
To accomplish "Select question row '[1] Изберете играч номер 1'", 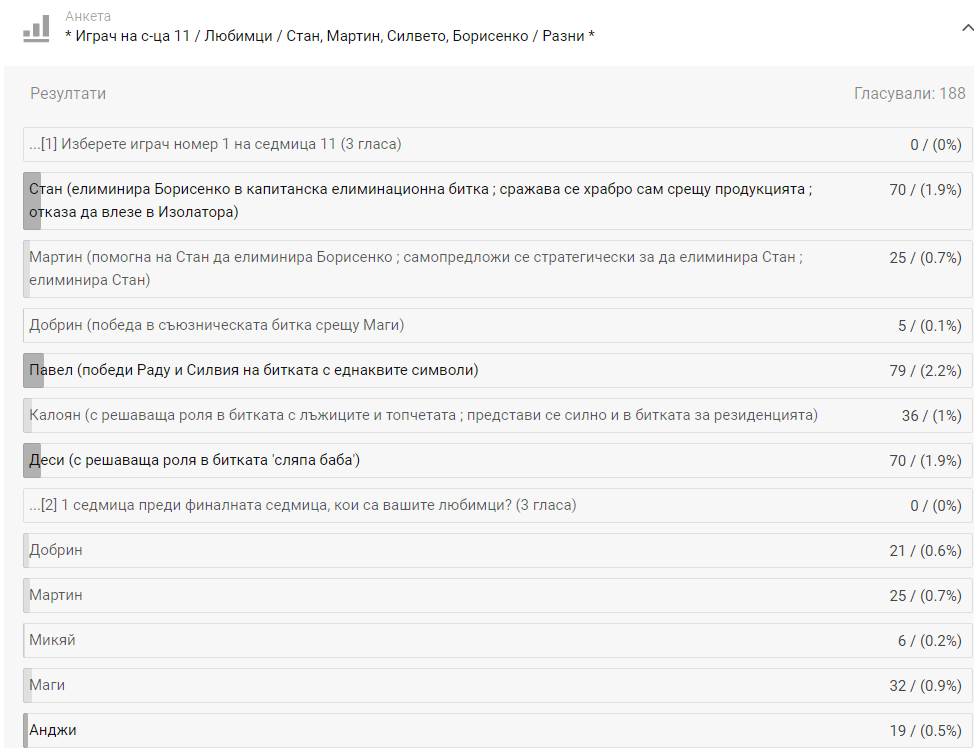I will [x=221, y=145].
